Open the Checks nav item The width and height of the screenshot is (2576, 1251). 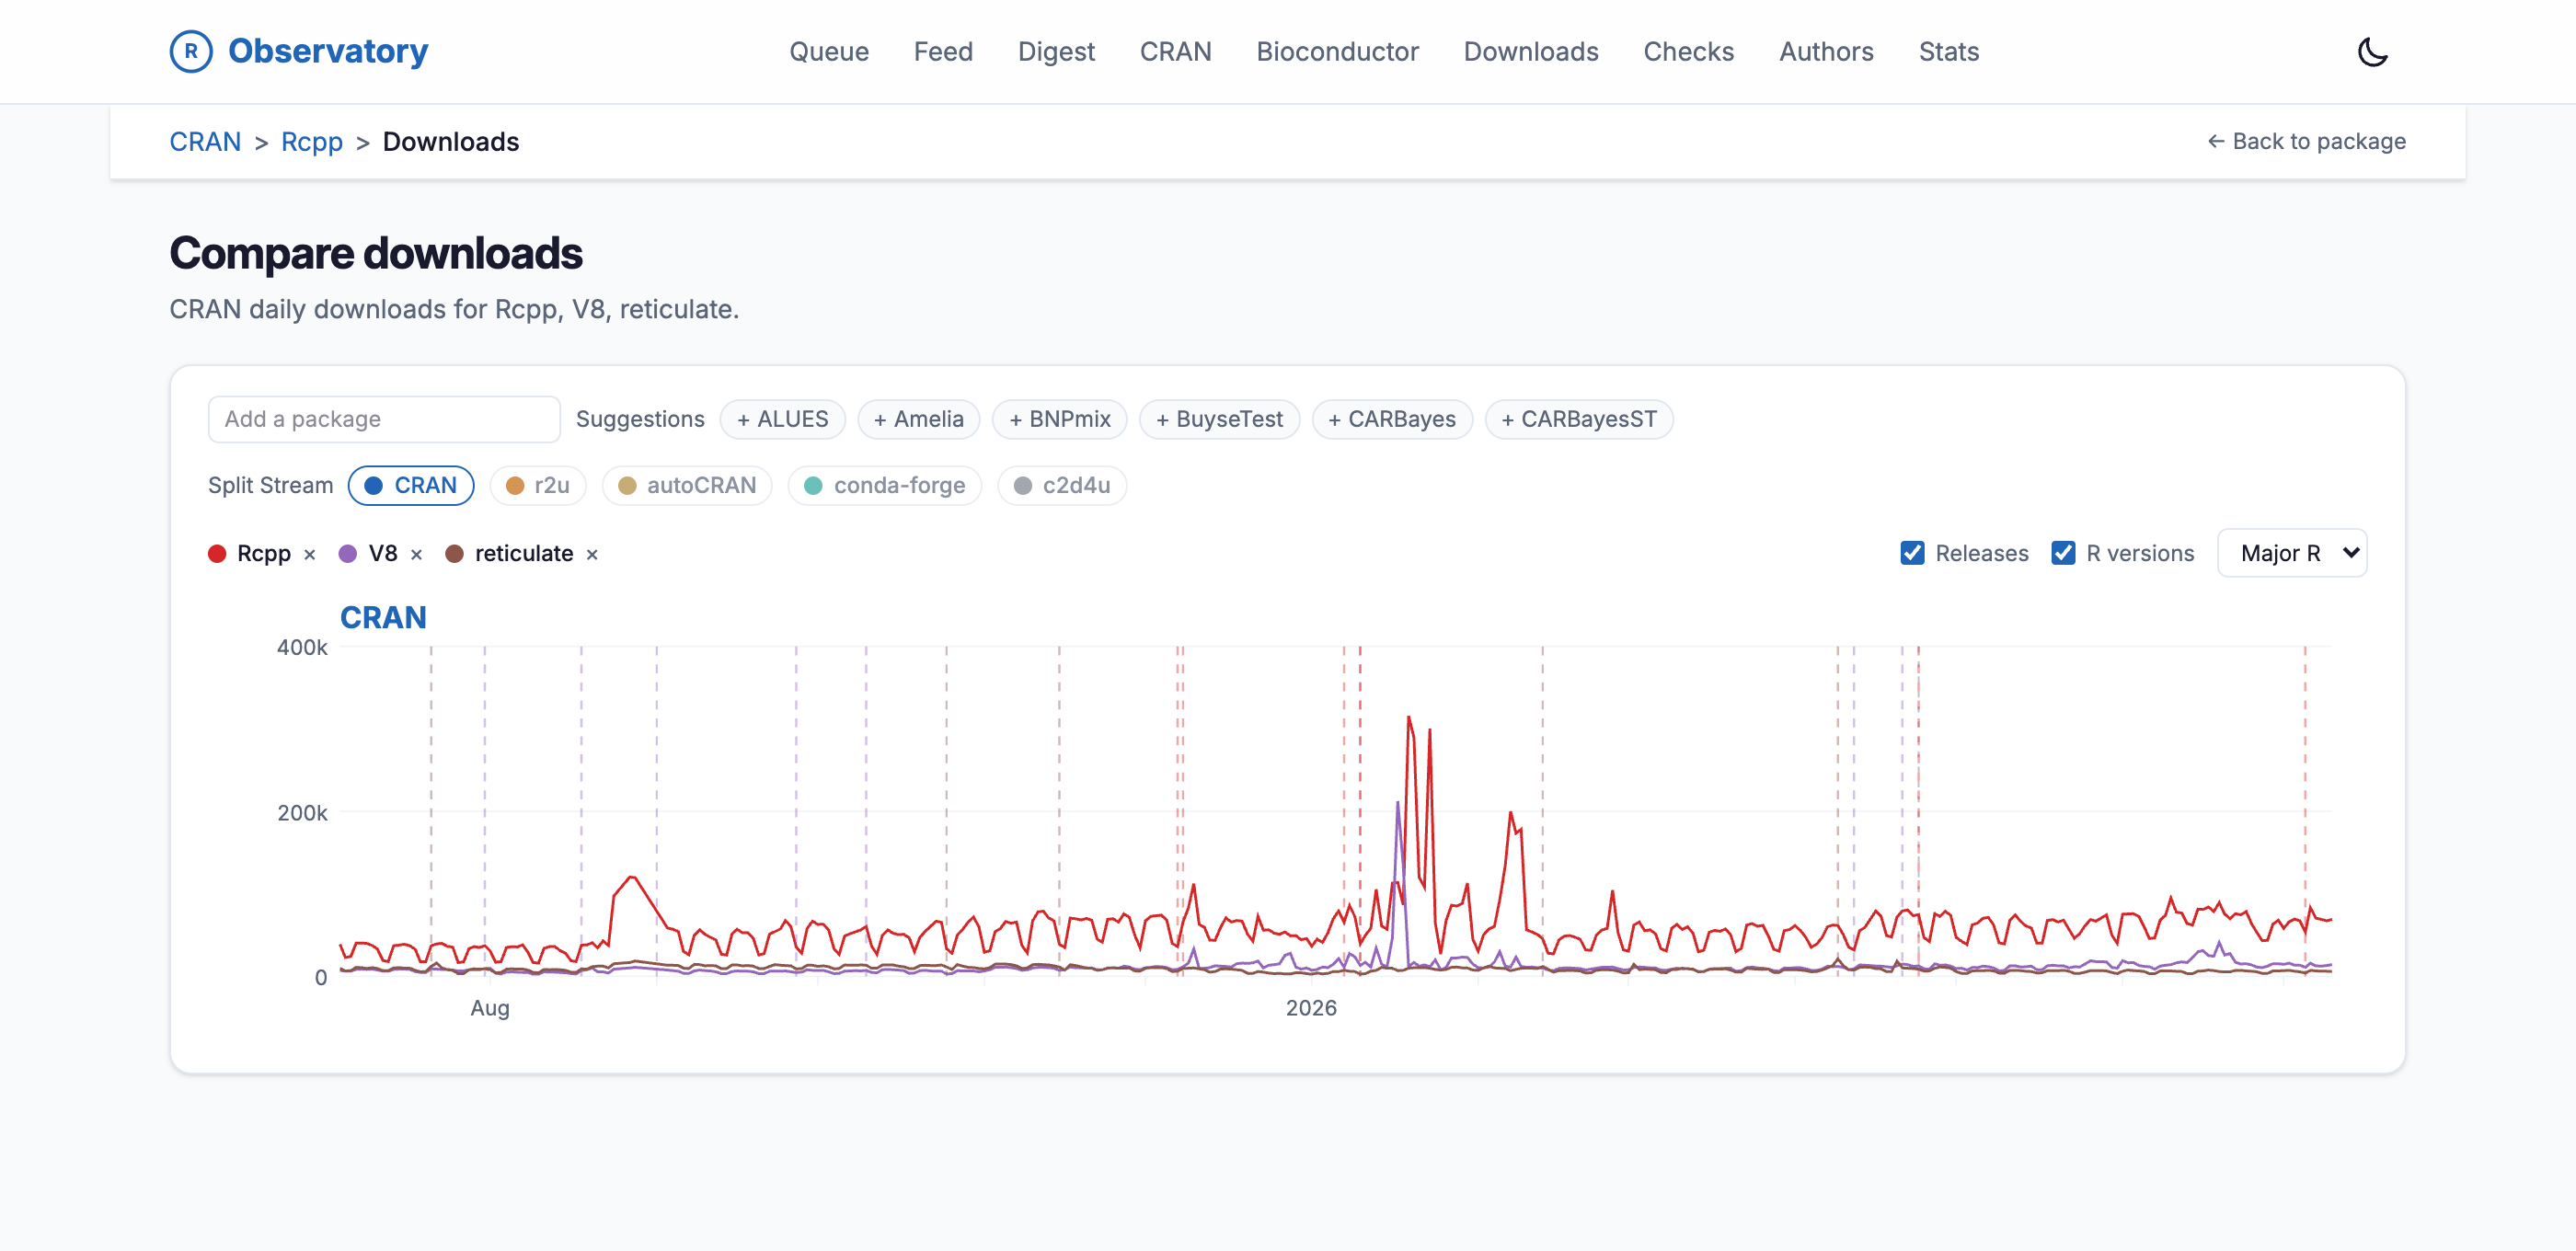click(1688, 51)
